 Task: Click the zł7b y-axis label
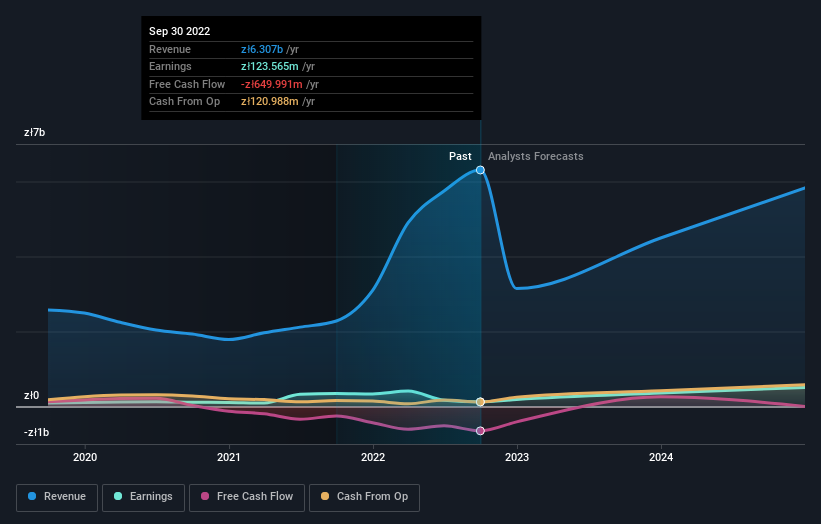click(35, 132)
